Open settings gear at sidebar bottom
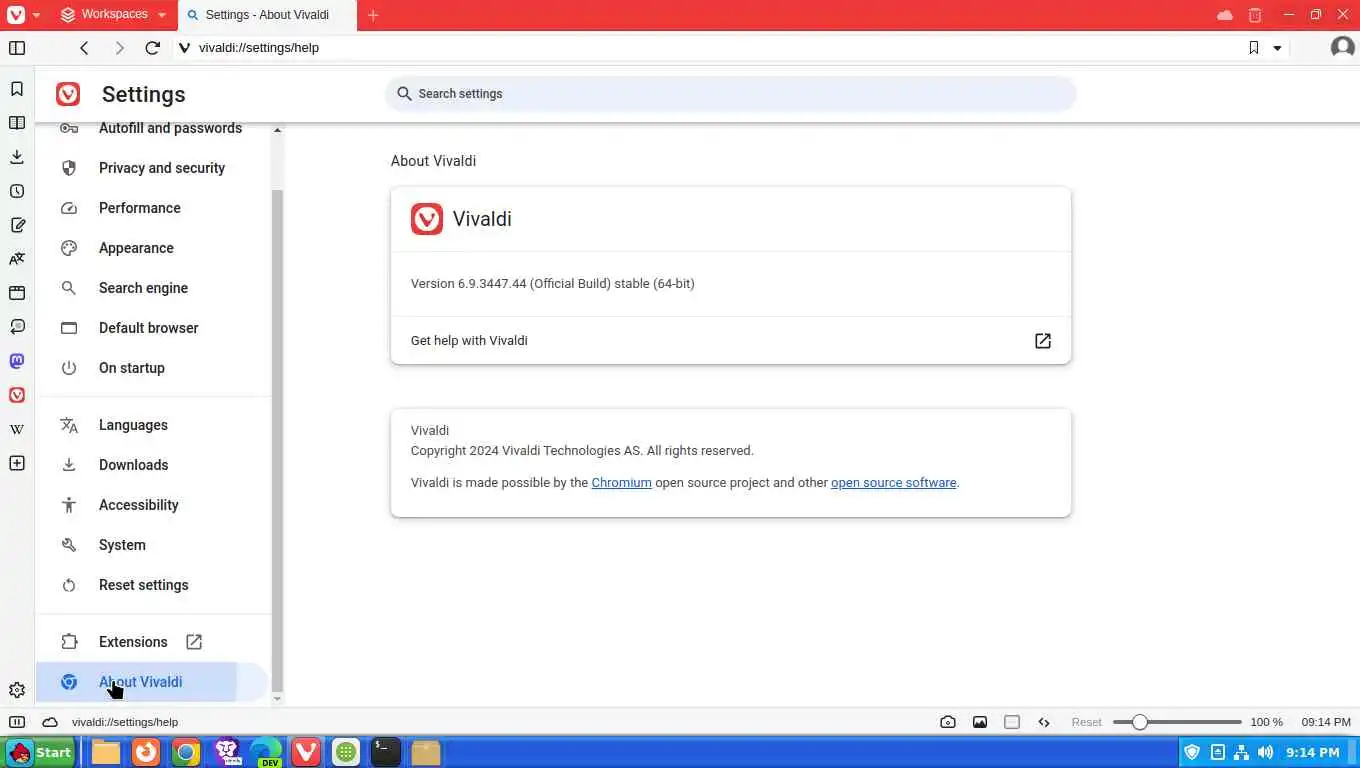This screenshot has height=768, width=1360. pyautogui.click(x=17, y=690)
